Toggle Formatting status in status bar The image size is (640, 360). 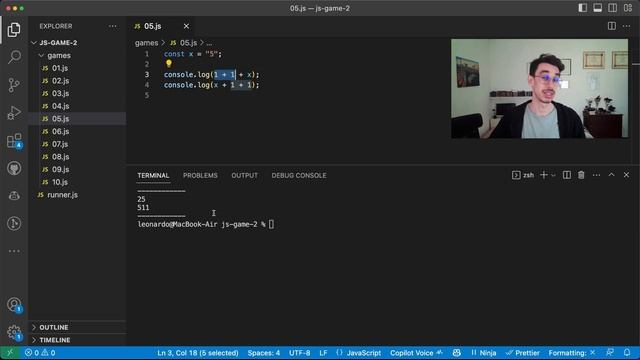pyautogui.click(x=571, y=353)
